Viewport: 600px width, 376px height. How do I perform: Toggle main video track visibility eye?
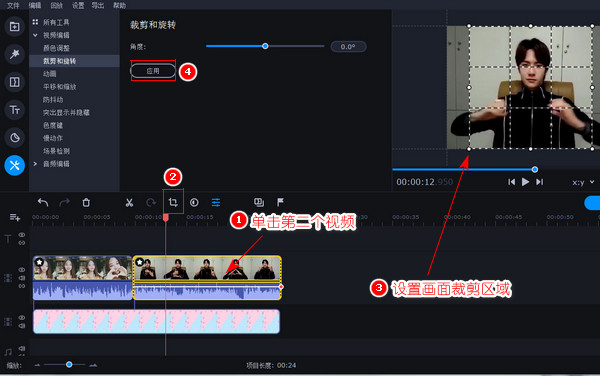(x=22, y=270)
